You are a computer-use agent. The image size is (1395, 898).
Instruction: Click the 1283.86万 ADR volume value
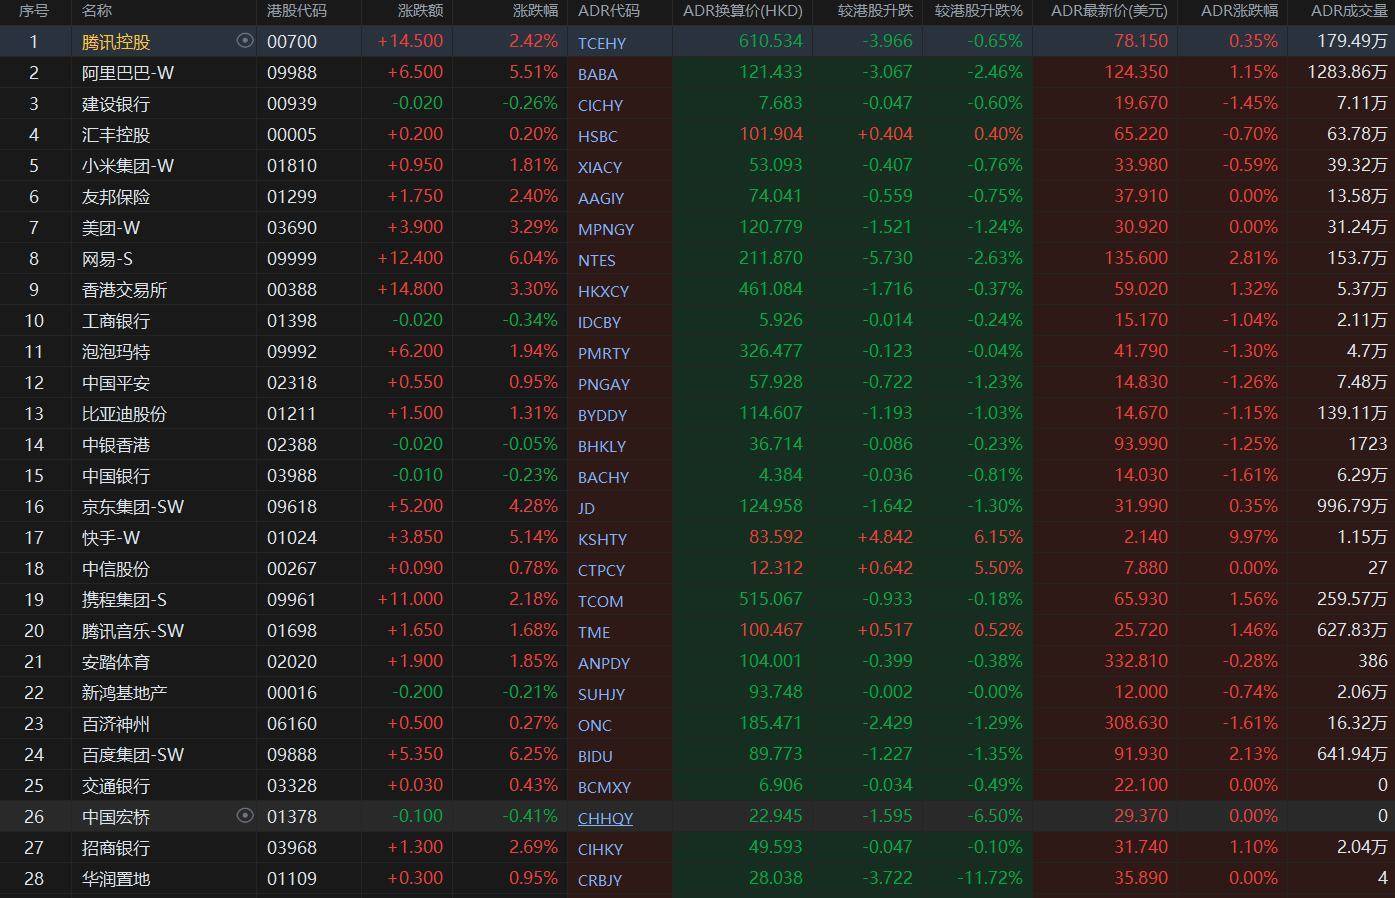pyautogui.click(x=1347, y=73)
